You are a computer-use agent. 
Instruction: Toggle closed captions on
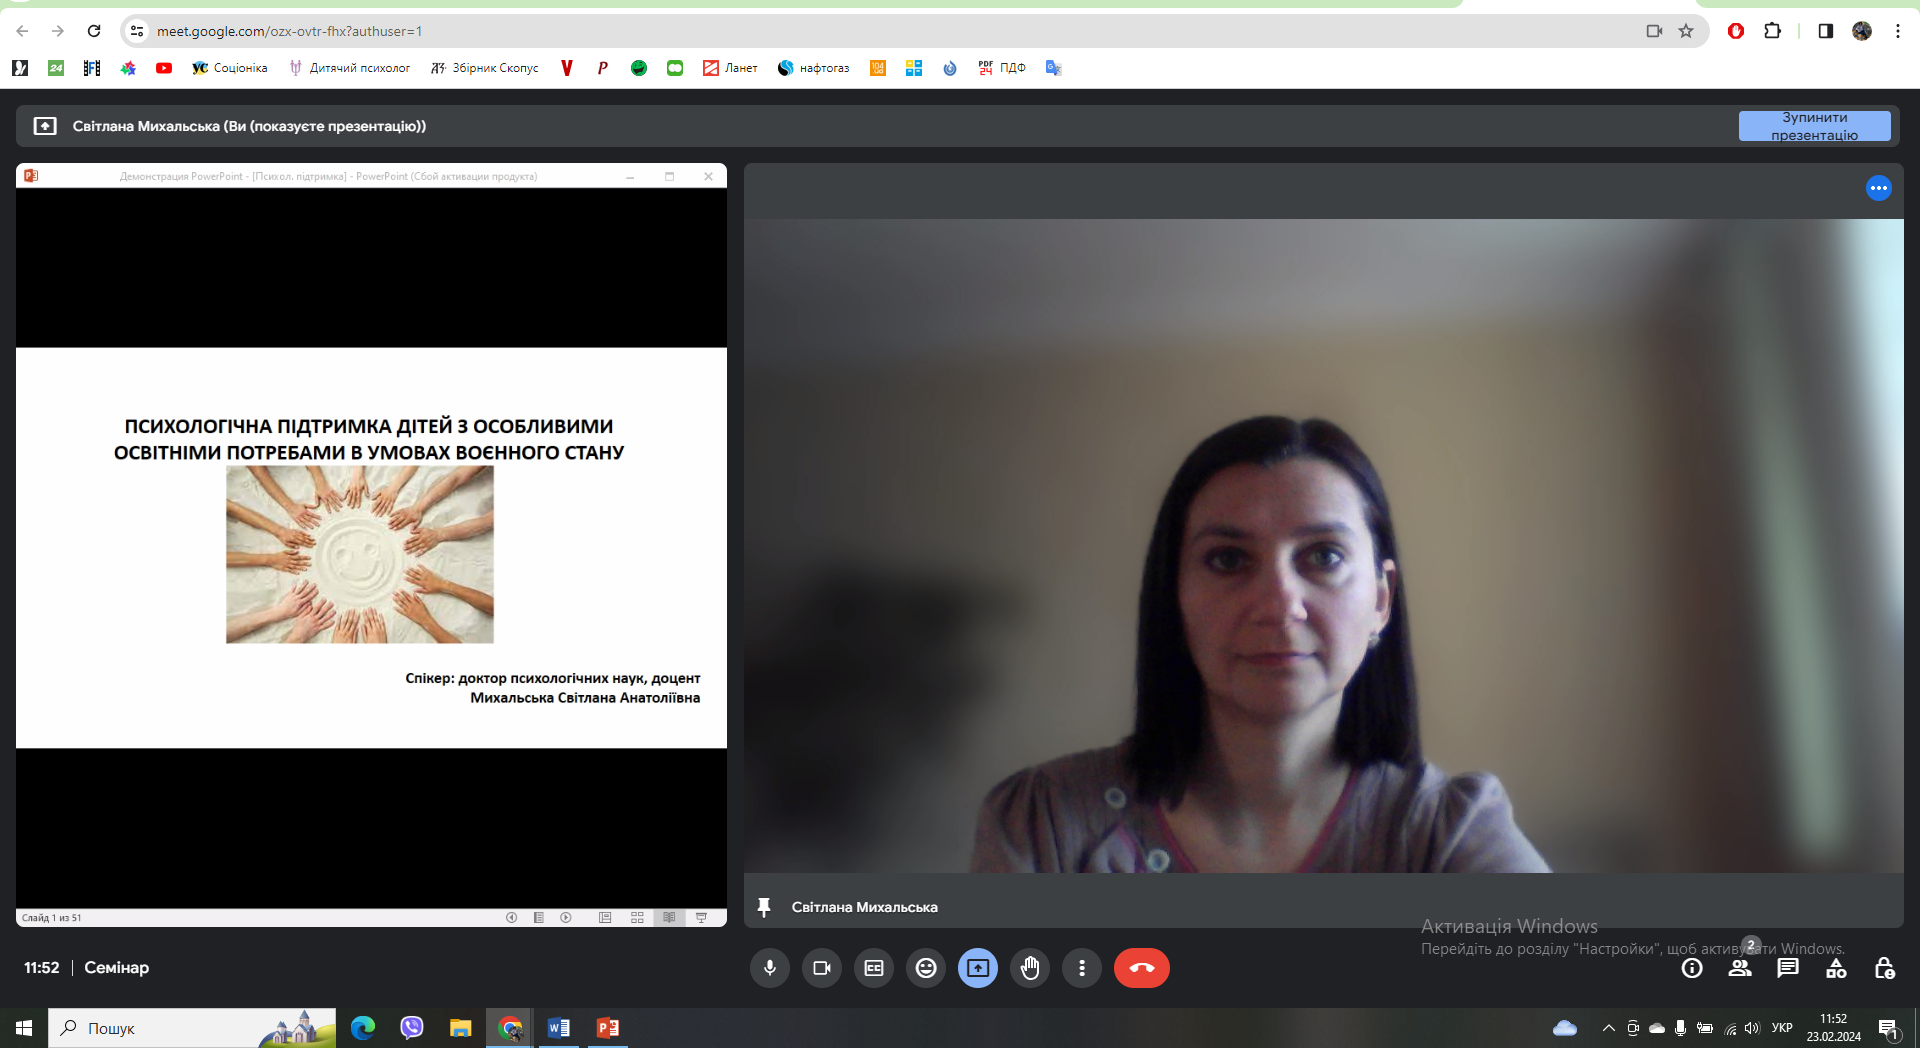pos(874,968)
